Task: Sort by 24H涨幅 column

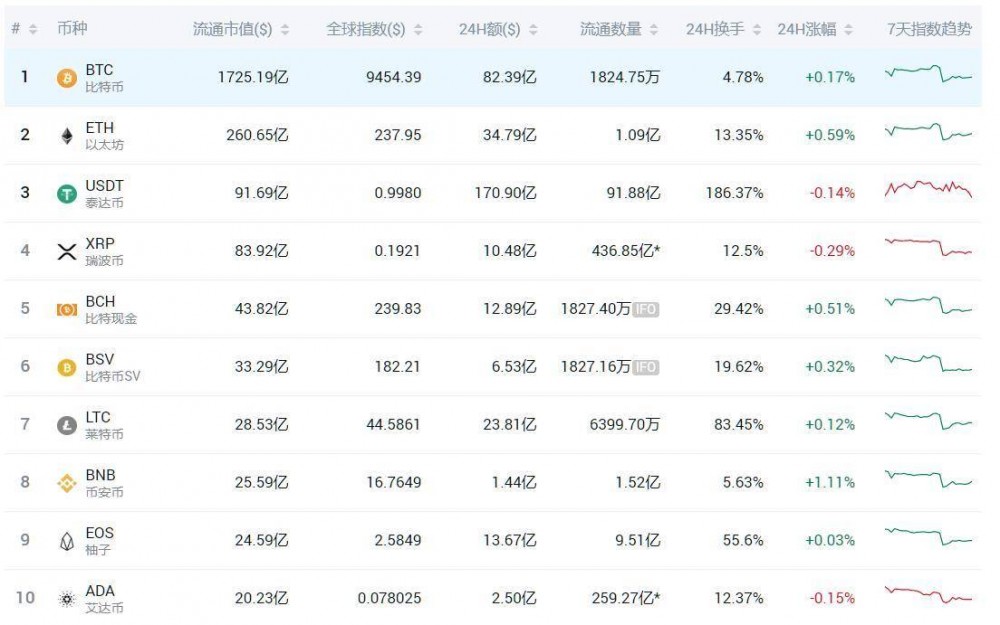Action: (814, 30)
